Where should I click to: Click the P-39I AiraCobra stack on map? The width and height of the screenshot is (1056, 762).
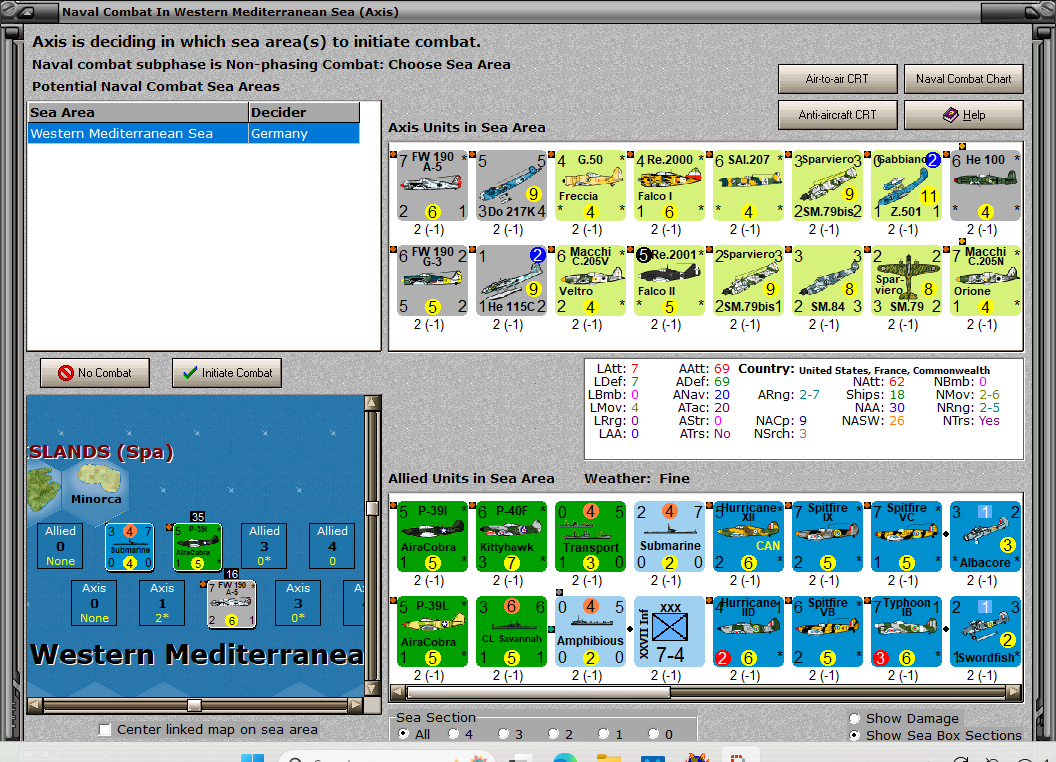197,547
